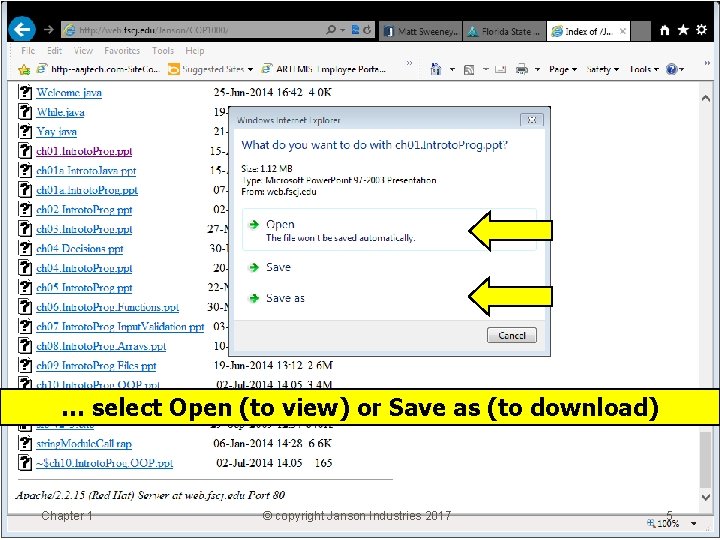Click the zoom magnifier icon in status bar

coord(651,523)
